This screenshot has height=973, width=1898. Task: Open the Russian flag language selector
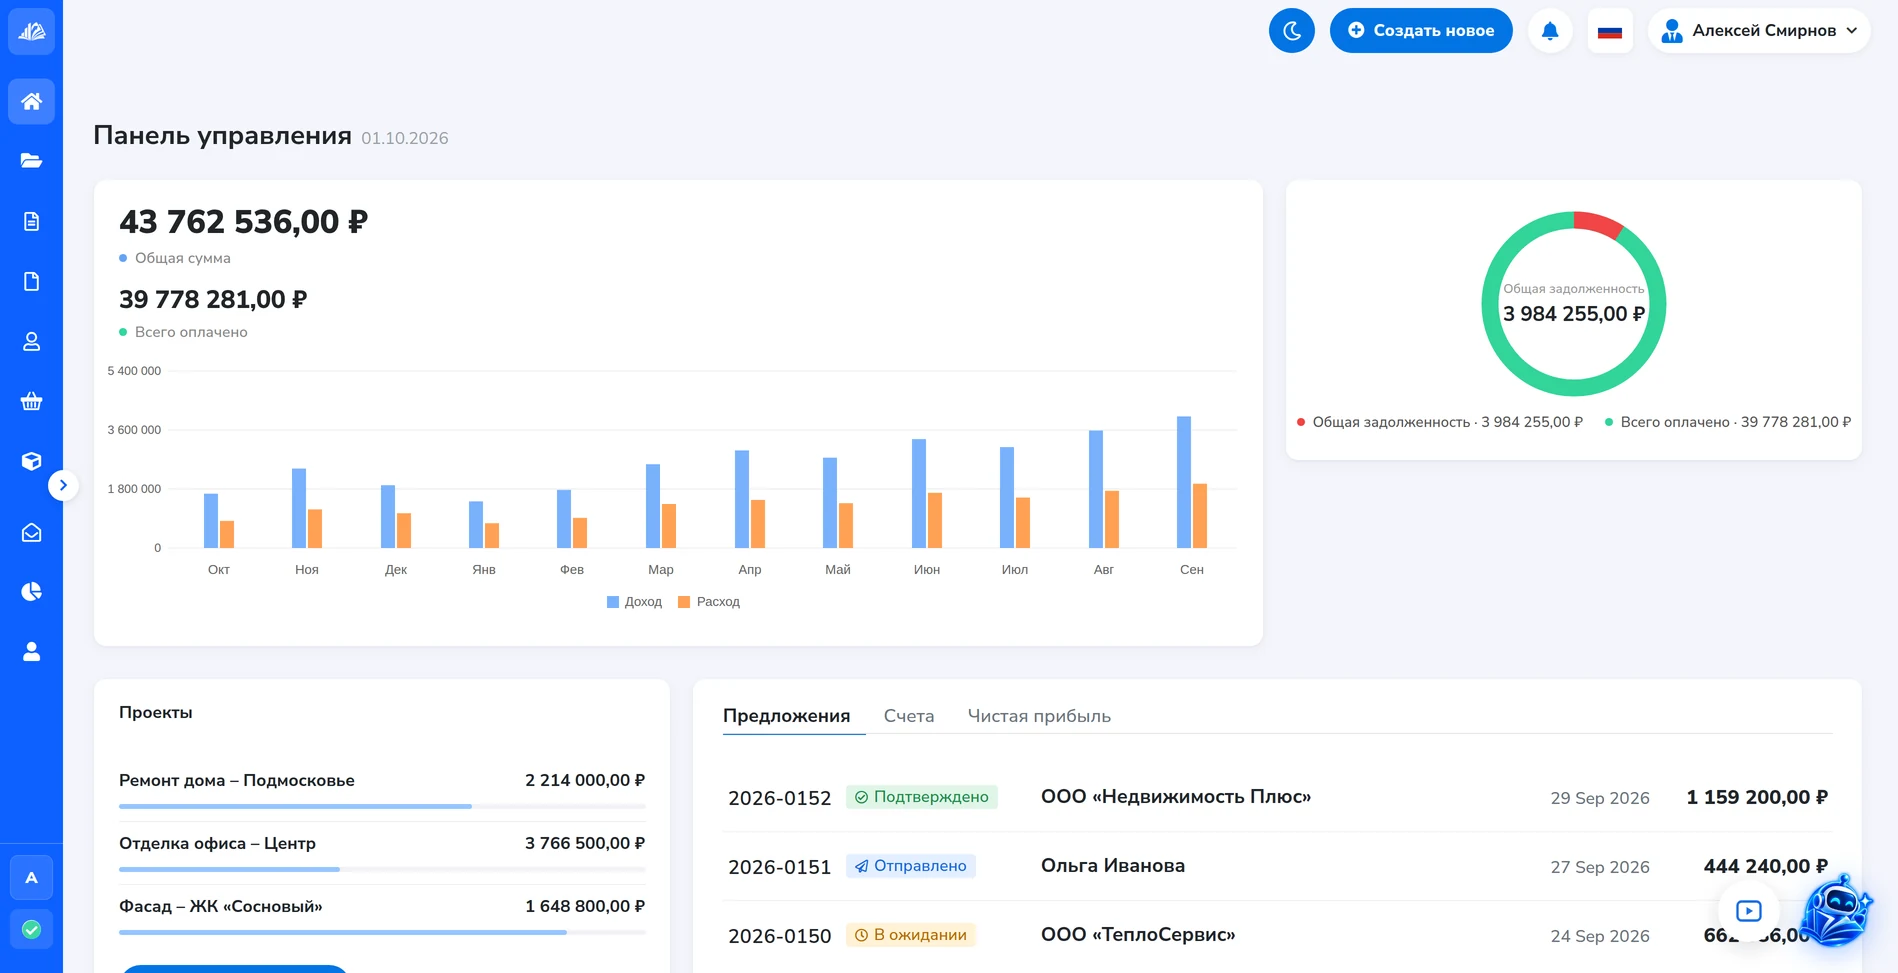click(1610, 31)
